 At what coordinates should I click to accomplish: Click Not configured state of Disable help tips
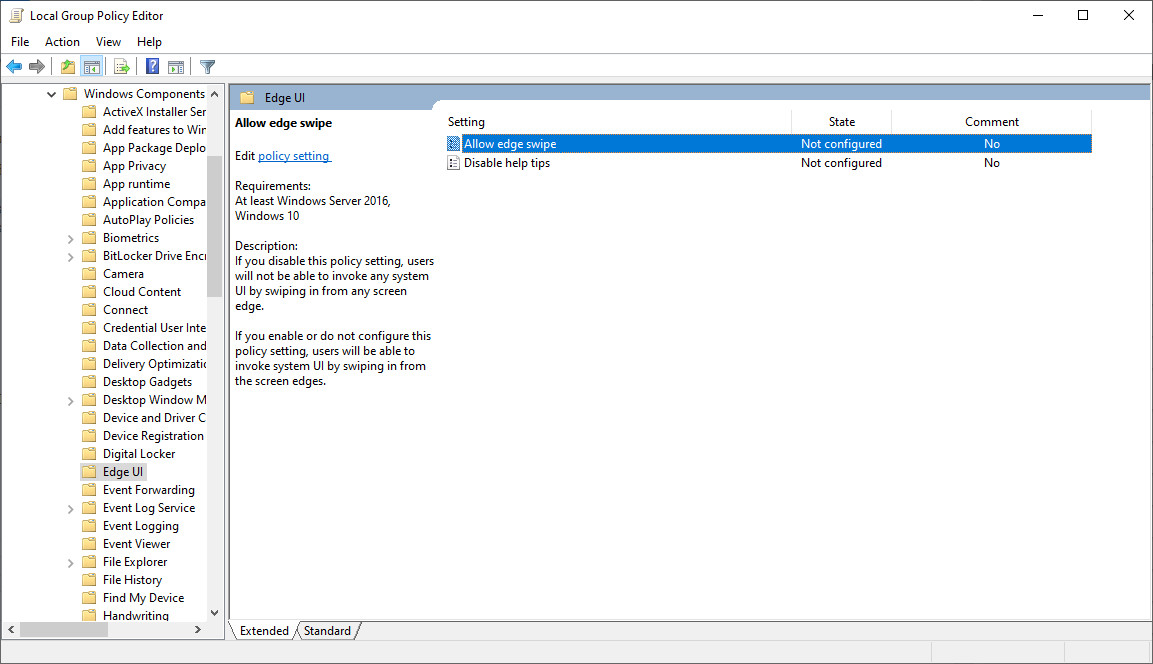tap(841, 163)
